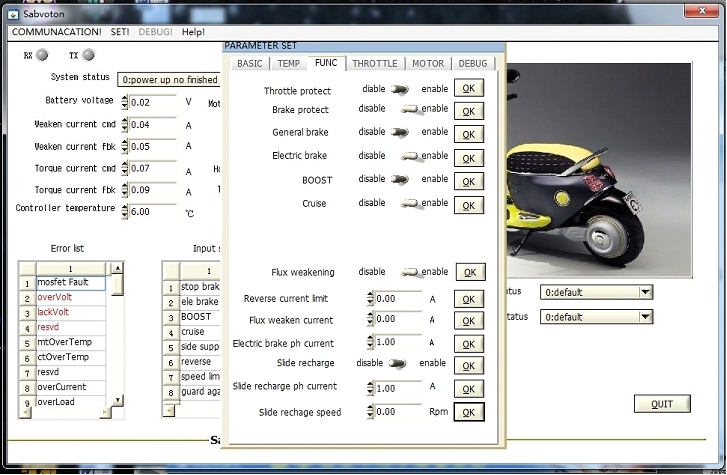The image size is (727, 475).
Task: Open the lower 0:default status dropdown
Action: (x=645, y=317)
